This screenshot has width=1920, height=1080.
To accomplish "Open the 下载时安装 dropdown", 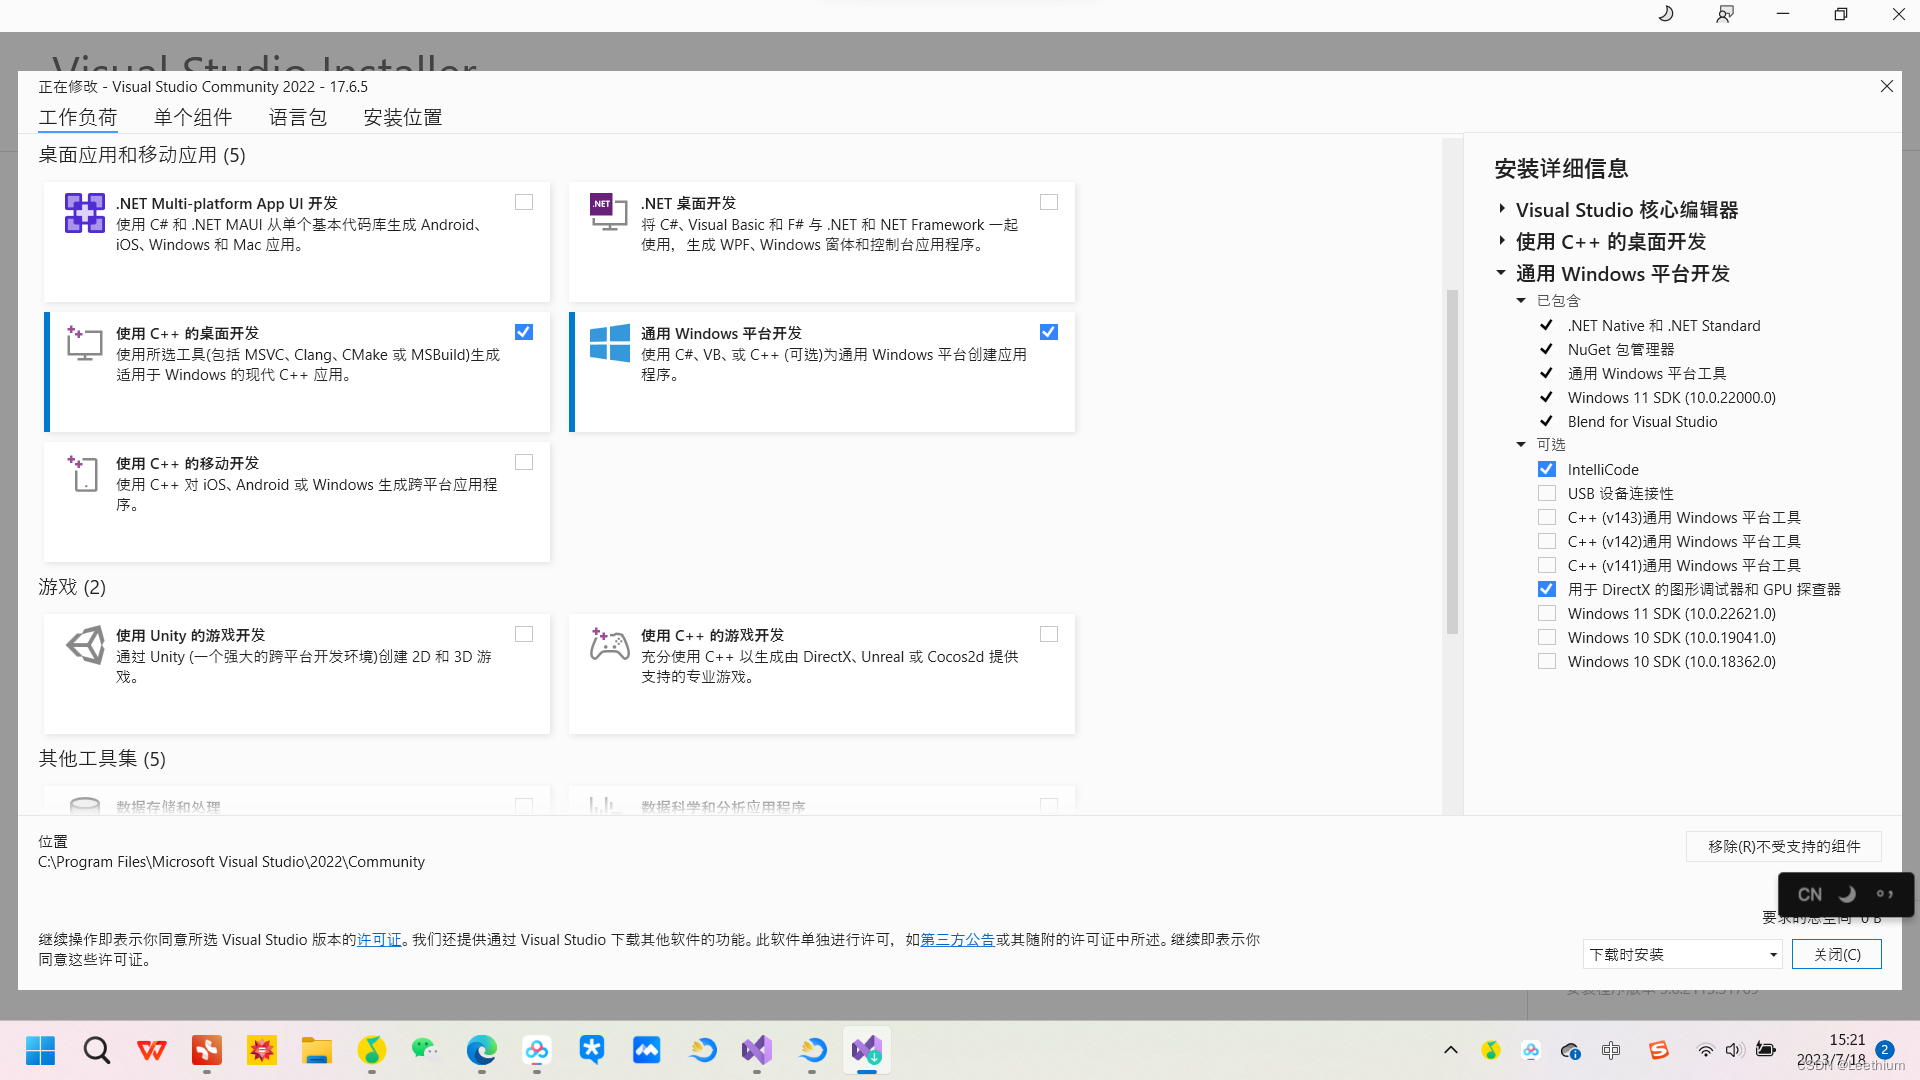I will click(1683, 954).
